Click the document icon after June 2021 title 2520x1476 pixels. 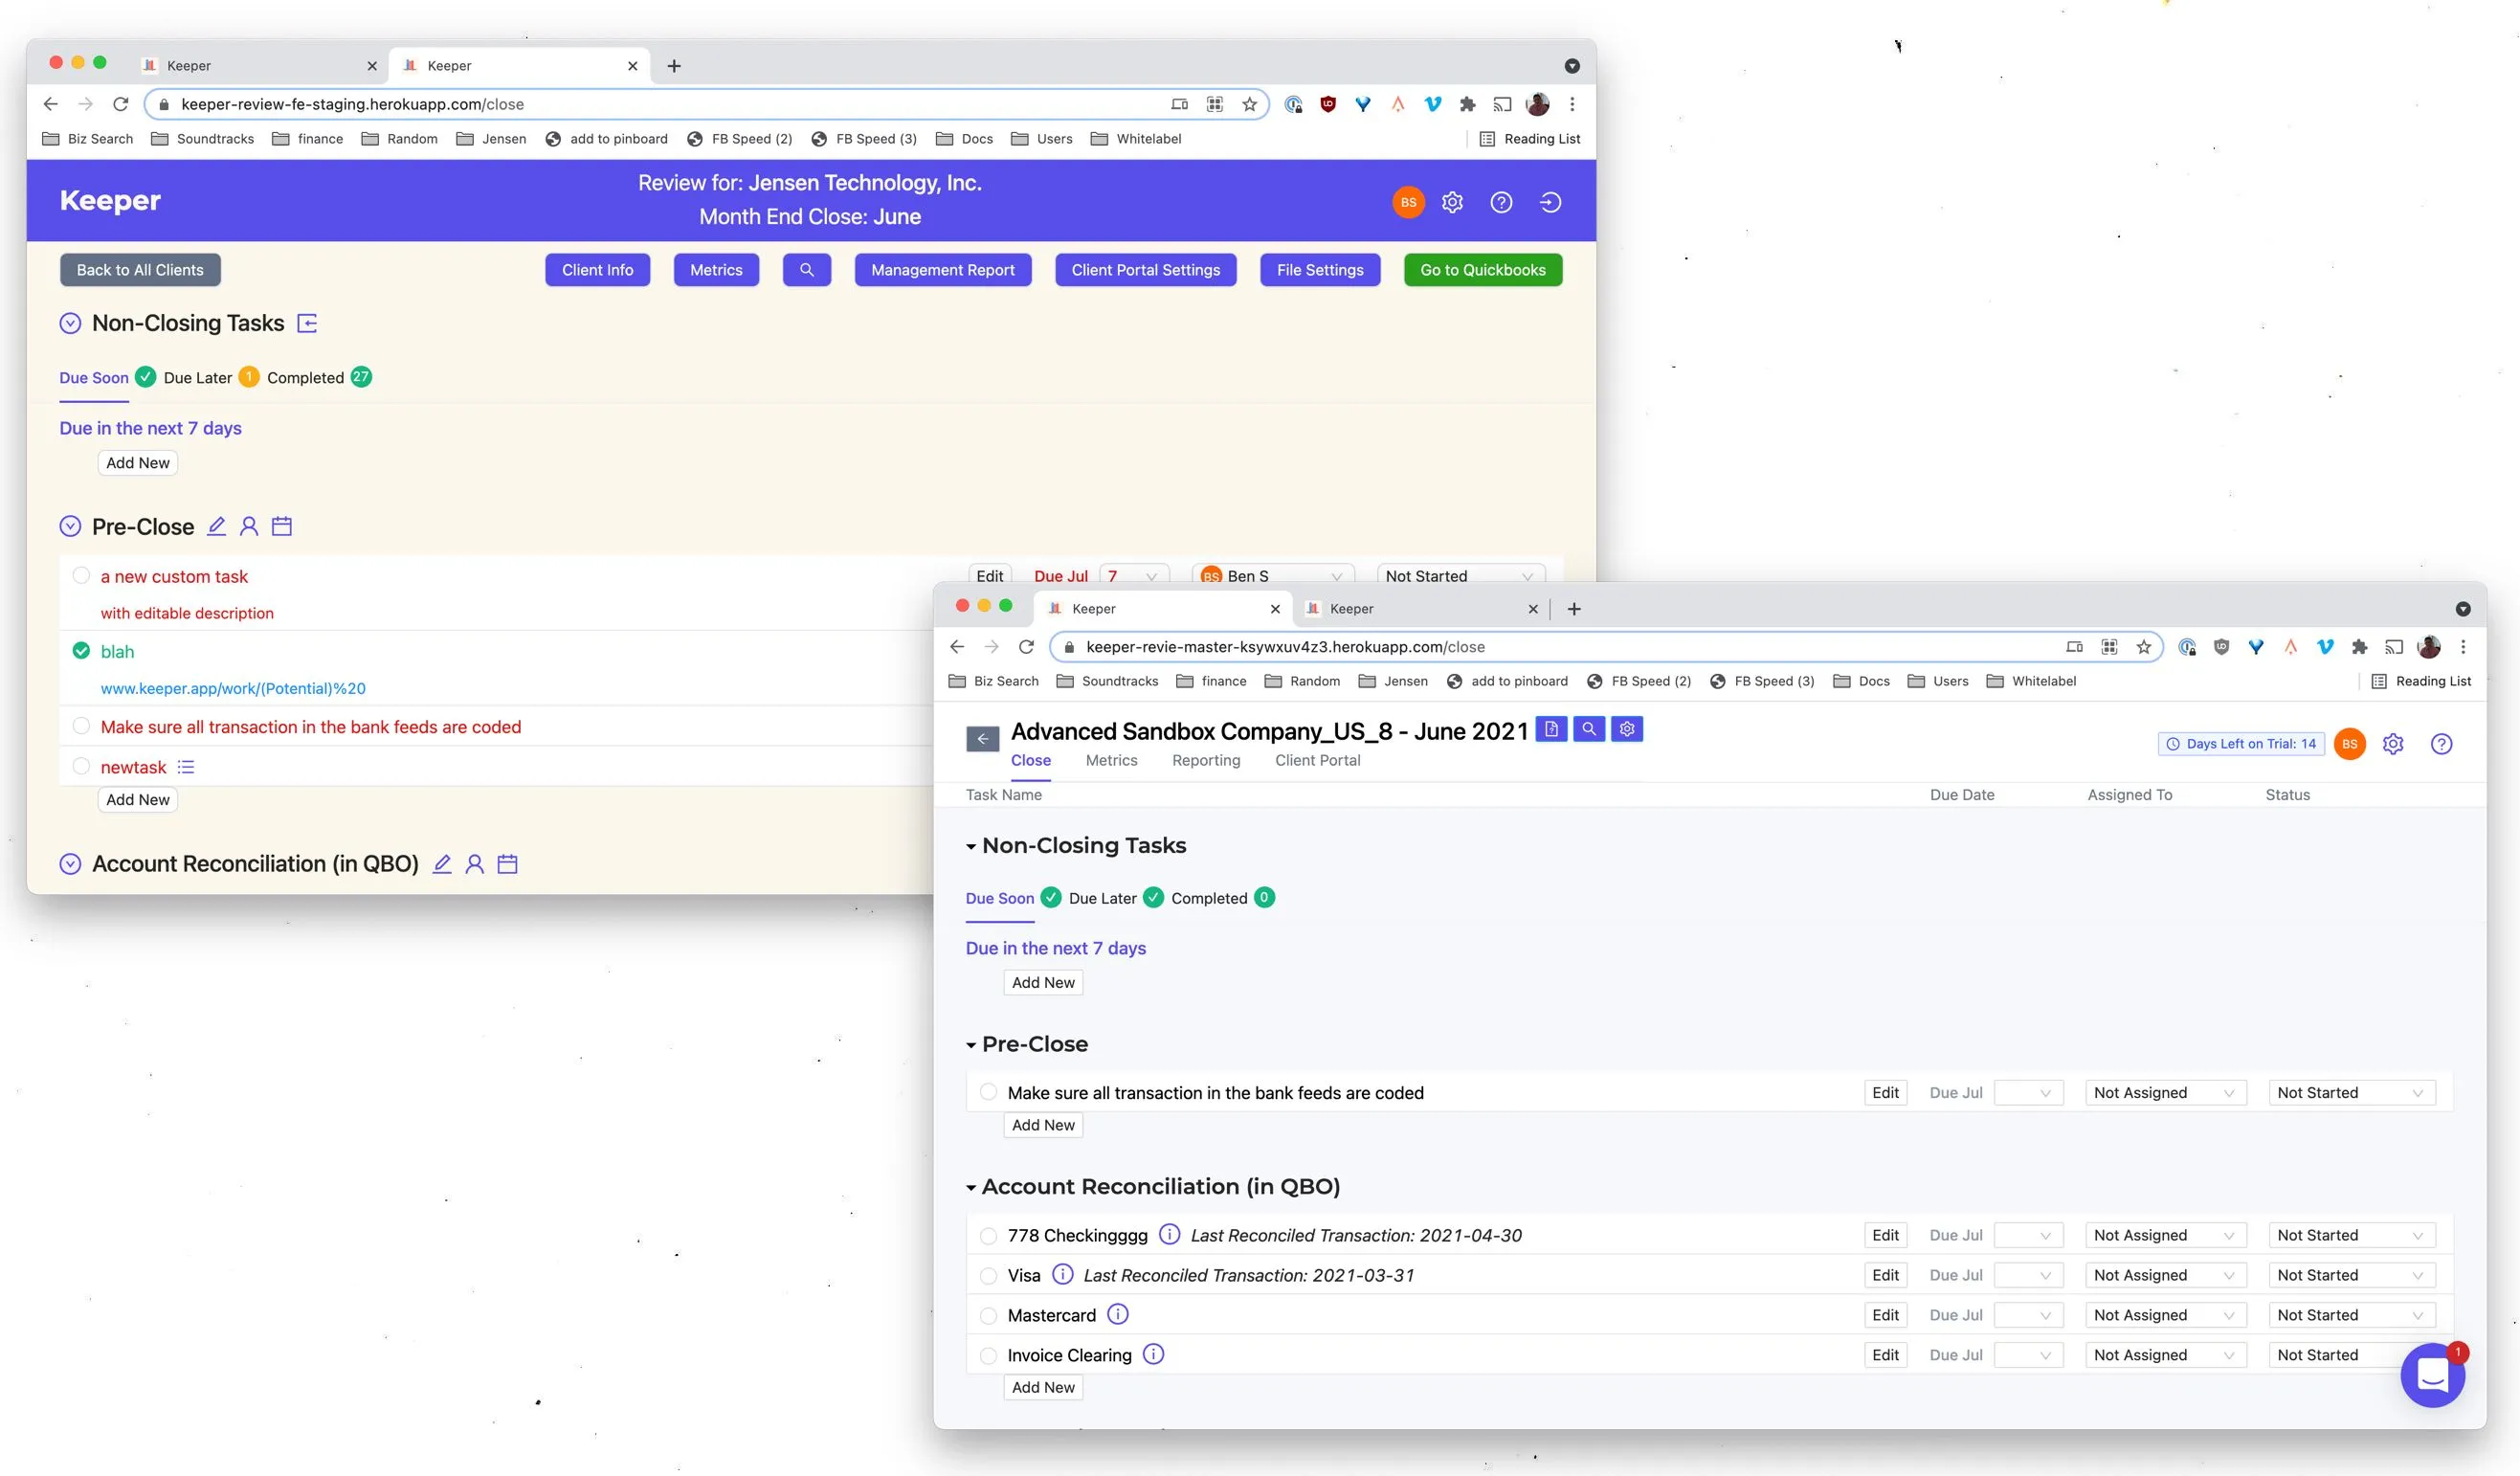(1551, 729)
